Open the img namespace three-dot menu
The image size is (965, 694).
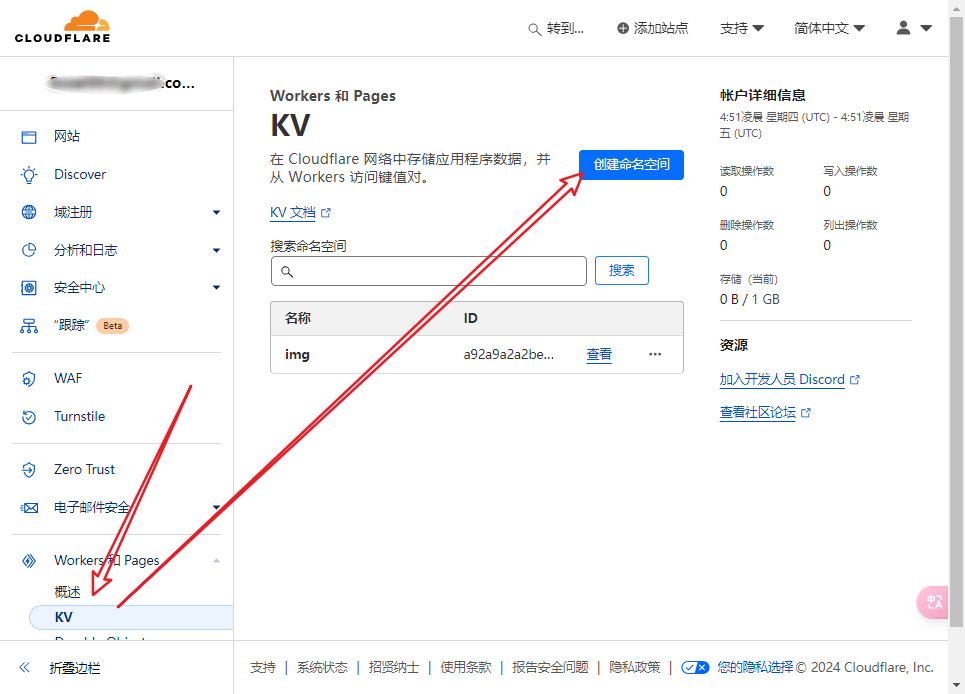click(655, 354)
